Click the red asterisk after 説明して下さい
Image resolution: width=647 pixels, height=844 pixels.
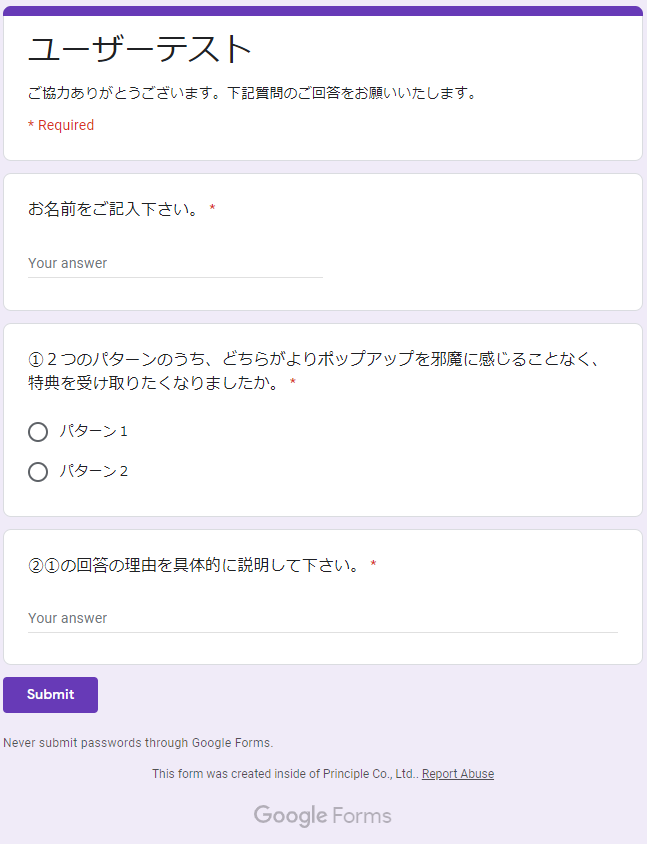(373, 566)
